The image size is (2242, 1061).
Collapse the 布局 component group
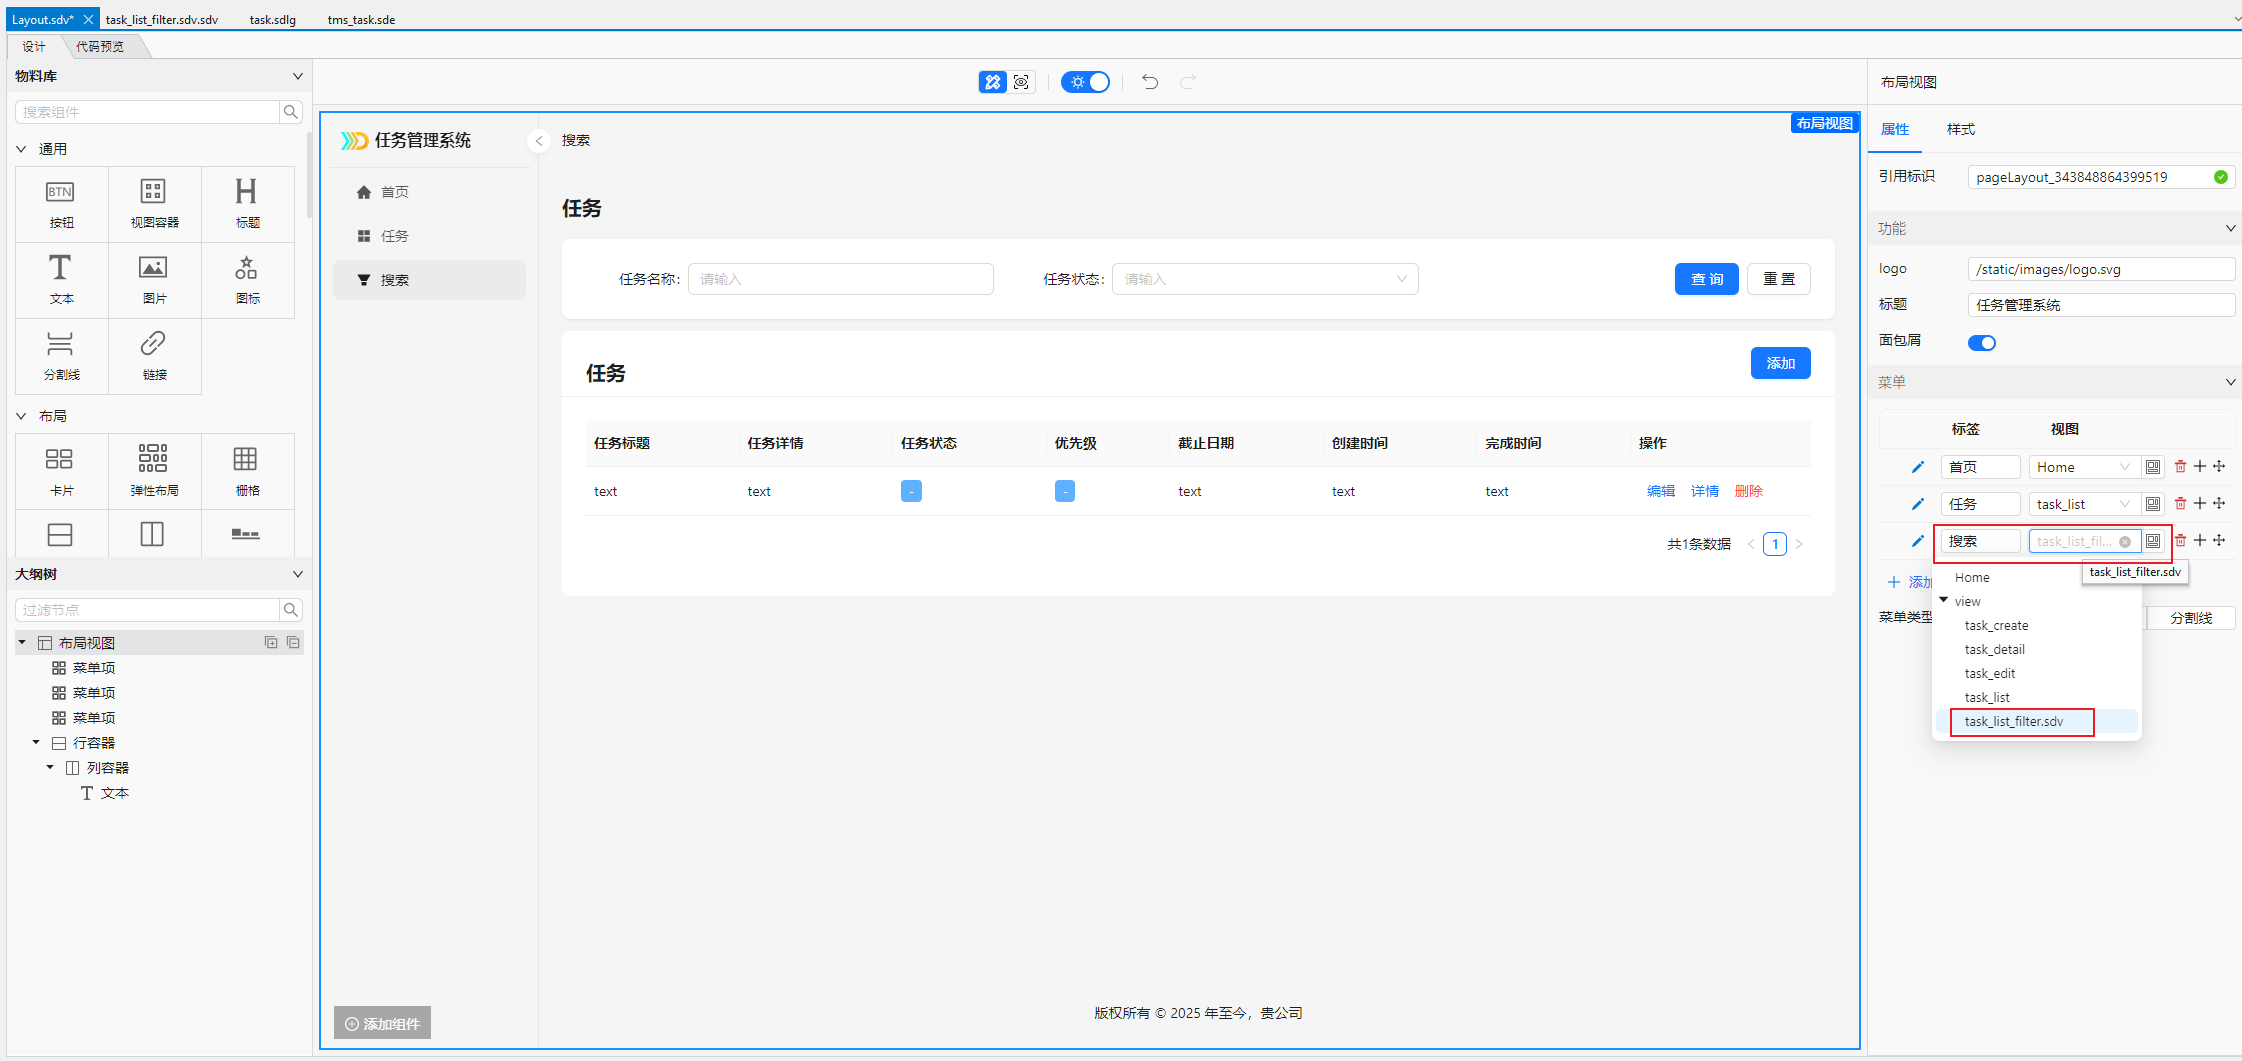[21, 416]
